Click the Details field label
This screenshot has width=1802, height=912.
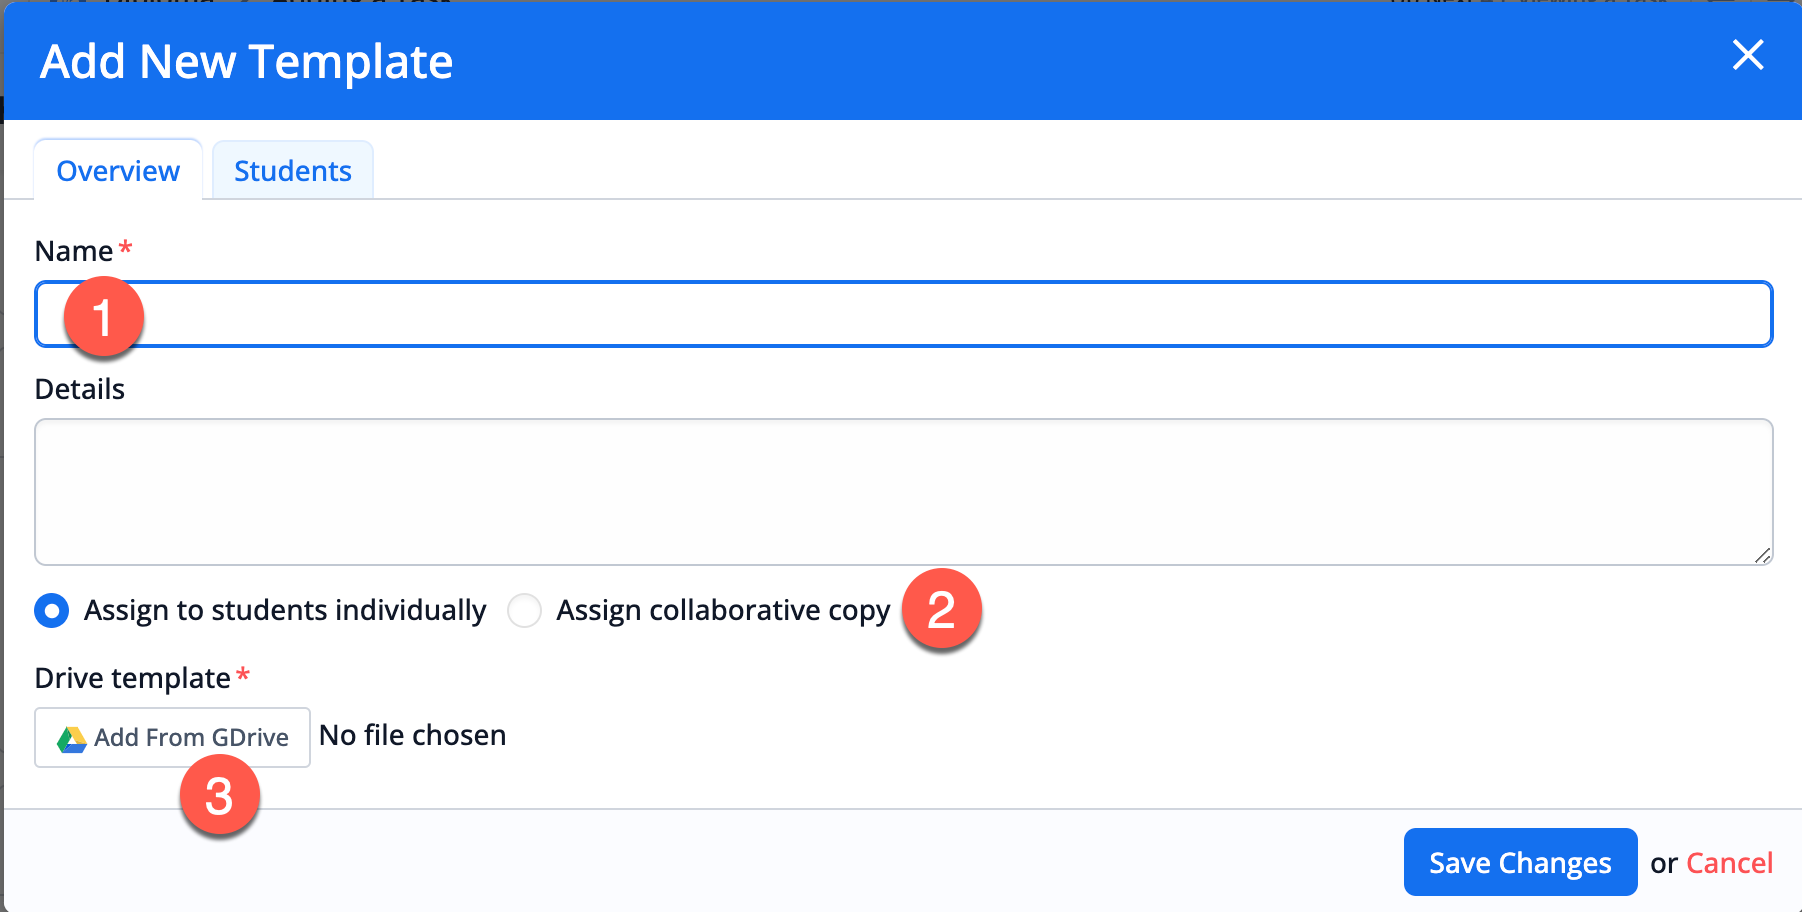click(x=80, y=389)
